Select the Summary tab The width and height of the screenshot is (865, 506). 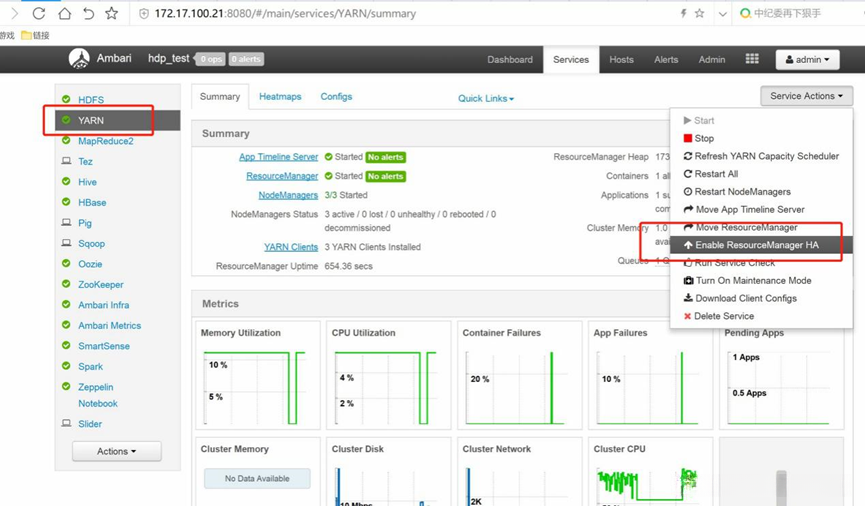[220, 97]
